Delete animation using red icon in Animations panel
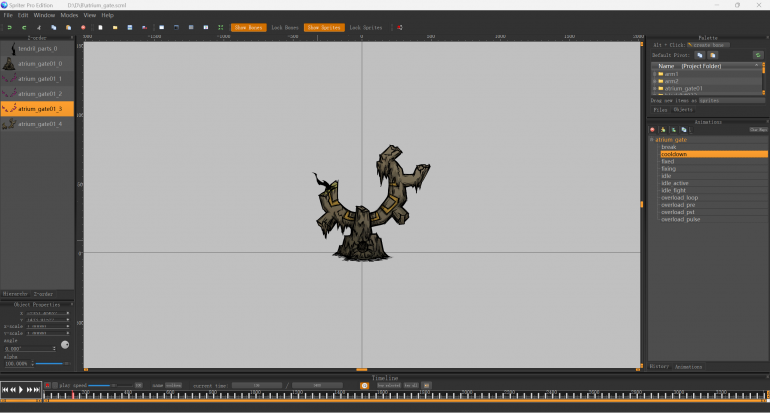This screenshot has width=770, height=413. point(653,130)
